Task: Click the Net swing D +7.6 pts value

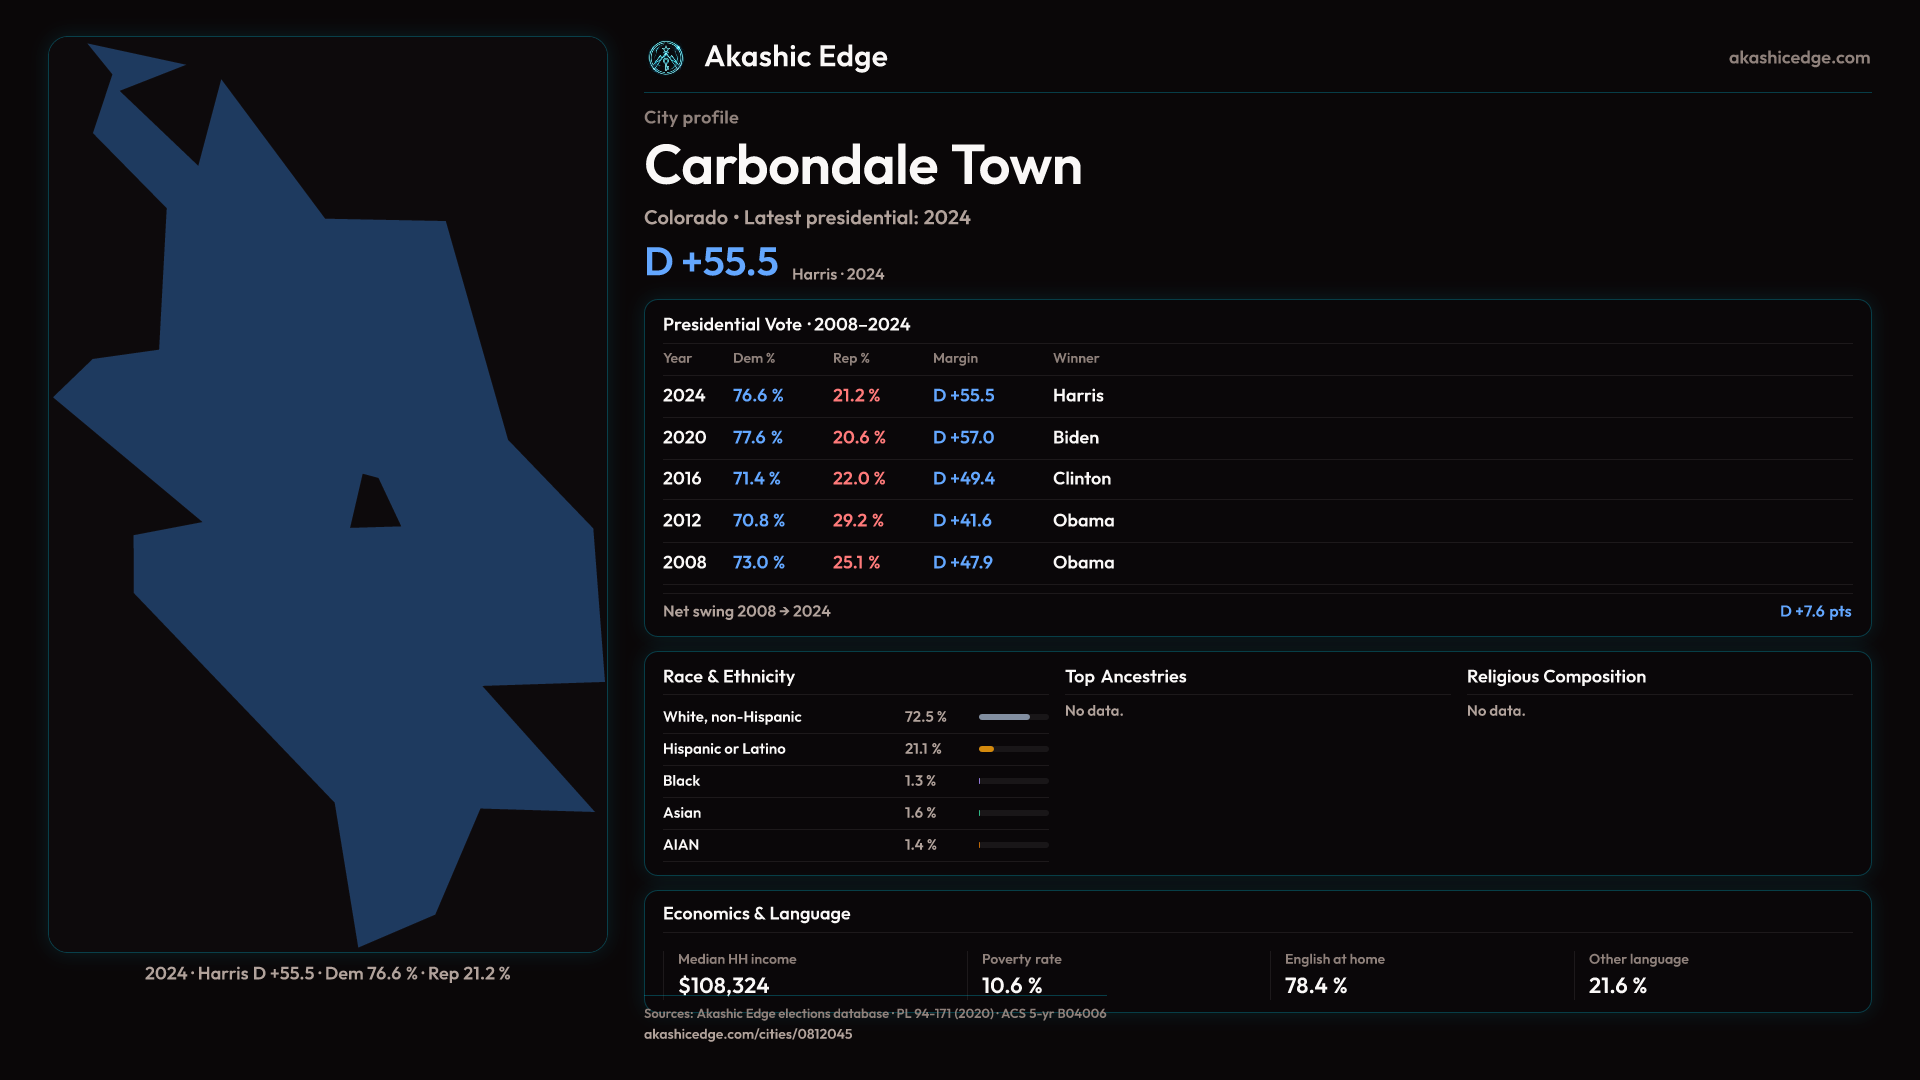Action: pyautogui.click(x=1814, y=611)
